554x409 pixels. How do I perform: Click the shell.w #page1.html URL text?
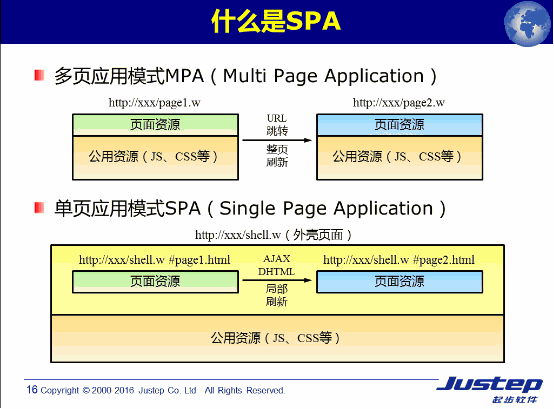pos(154,260)
